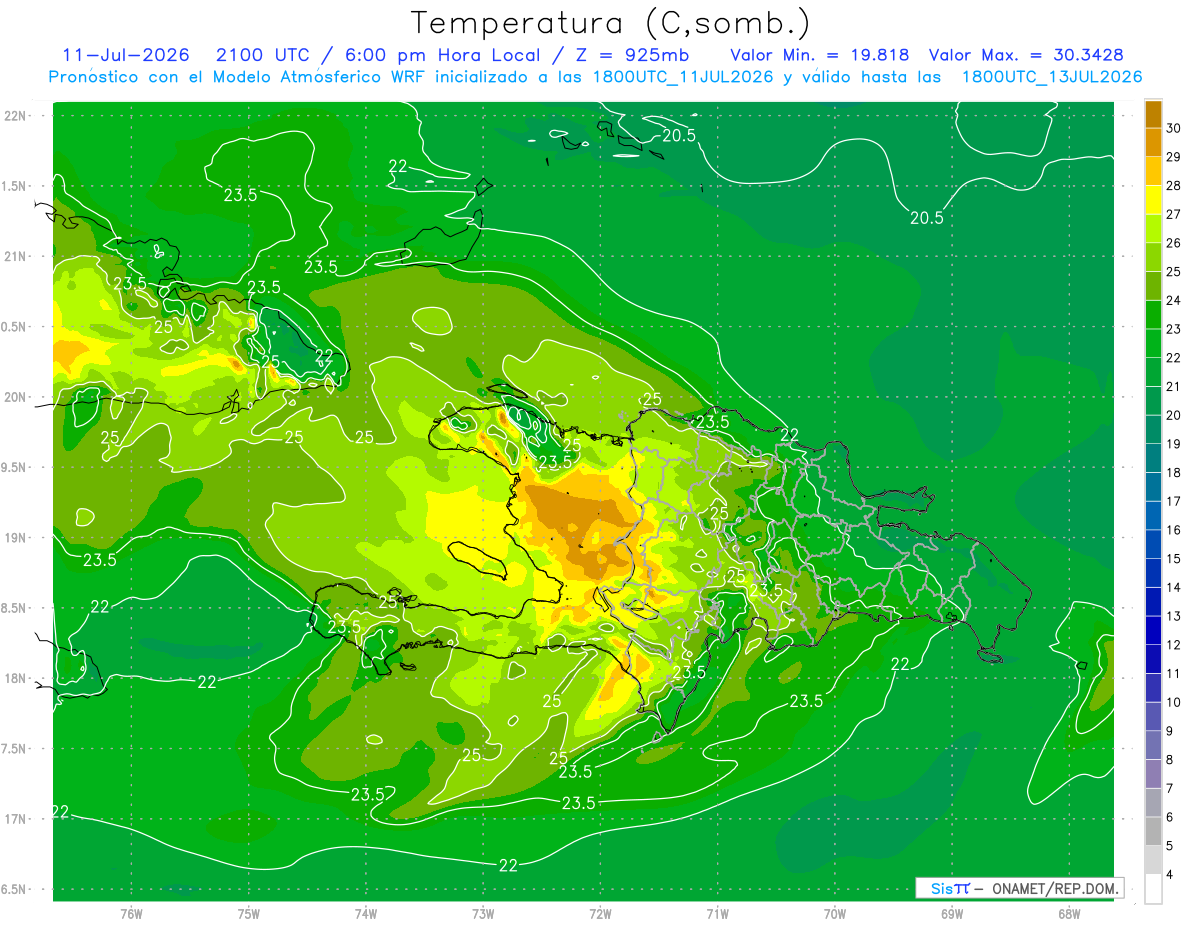Viewport: 1200px width, 927px height.
Task: Click the "1800UTC_11JUL2026" initialization time text
Action: (x=682, y=77)
